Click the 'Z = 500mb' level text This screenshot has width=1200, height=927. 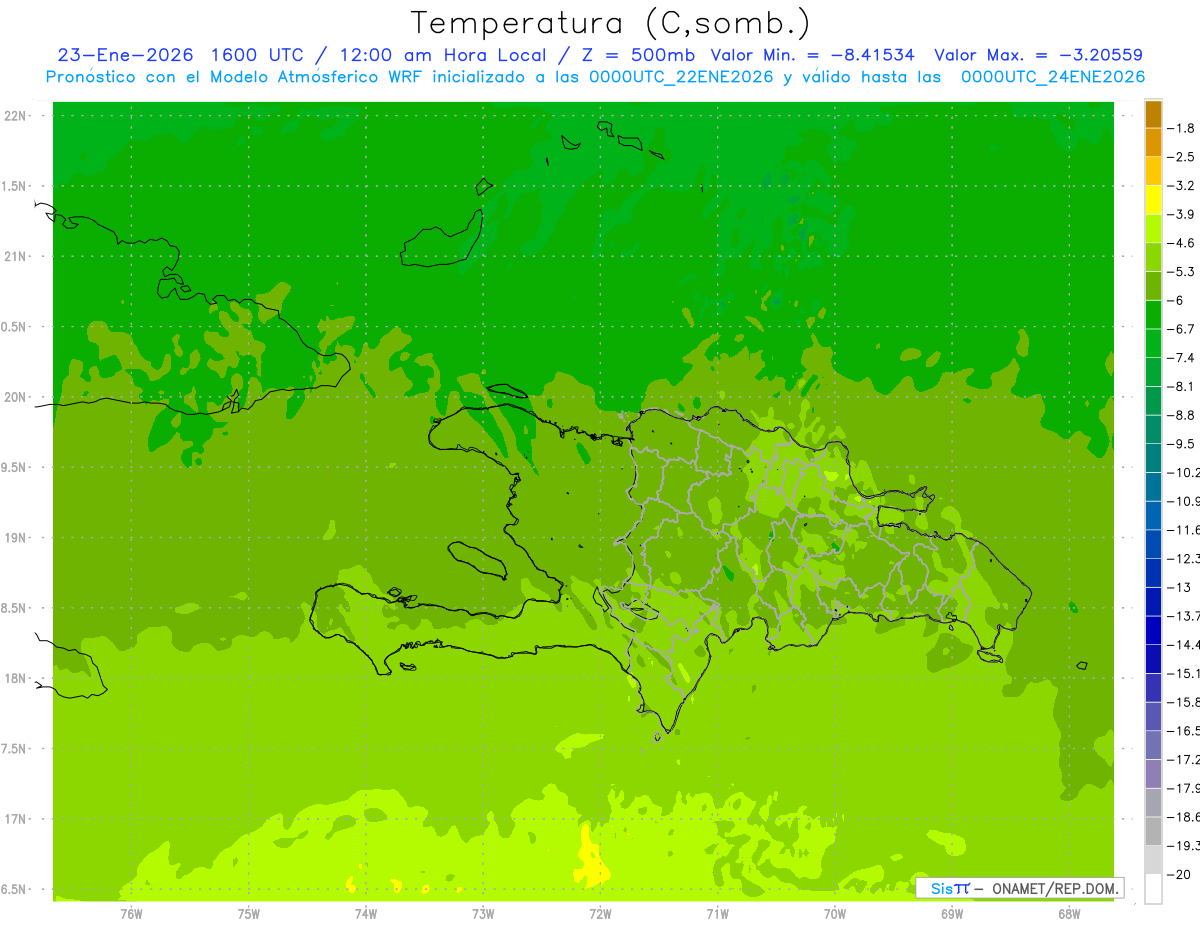[x=639, y=55]
